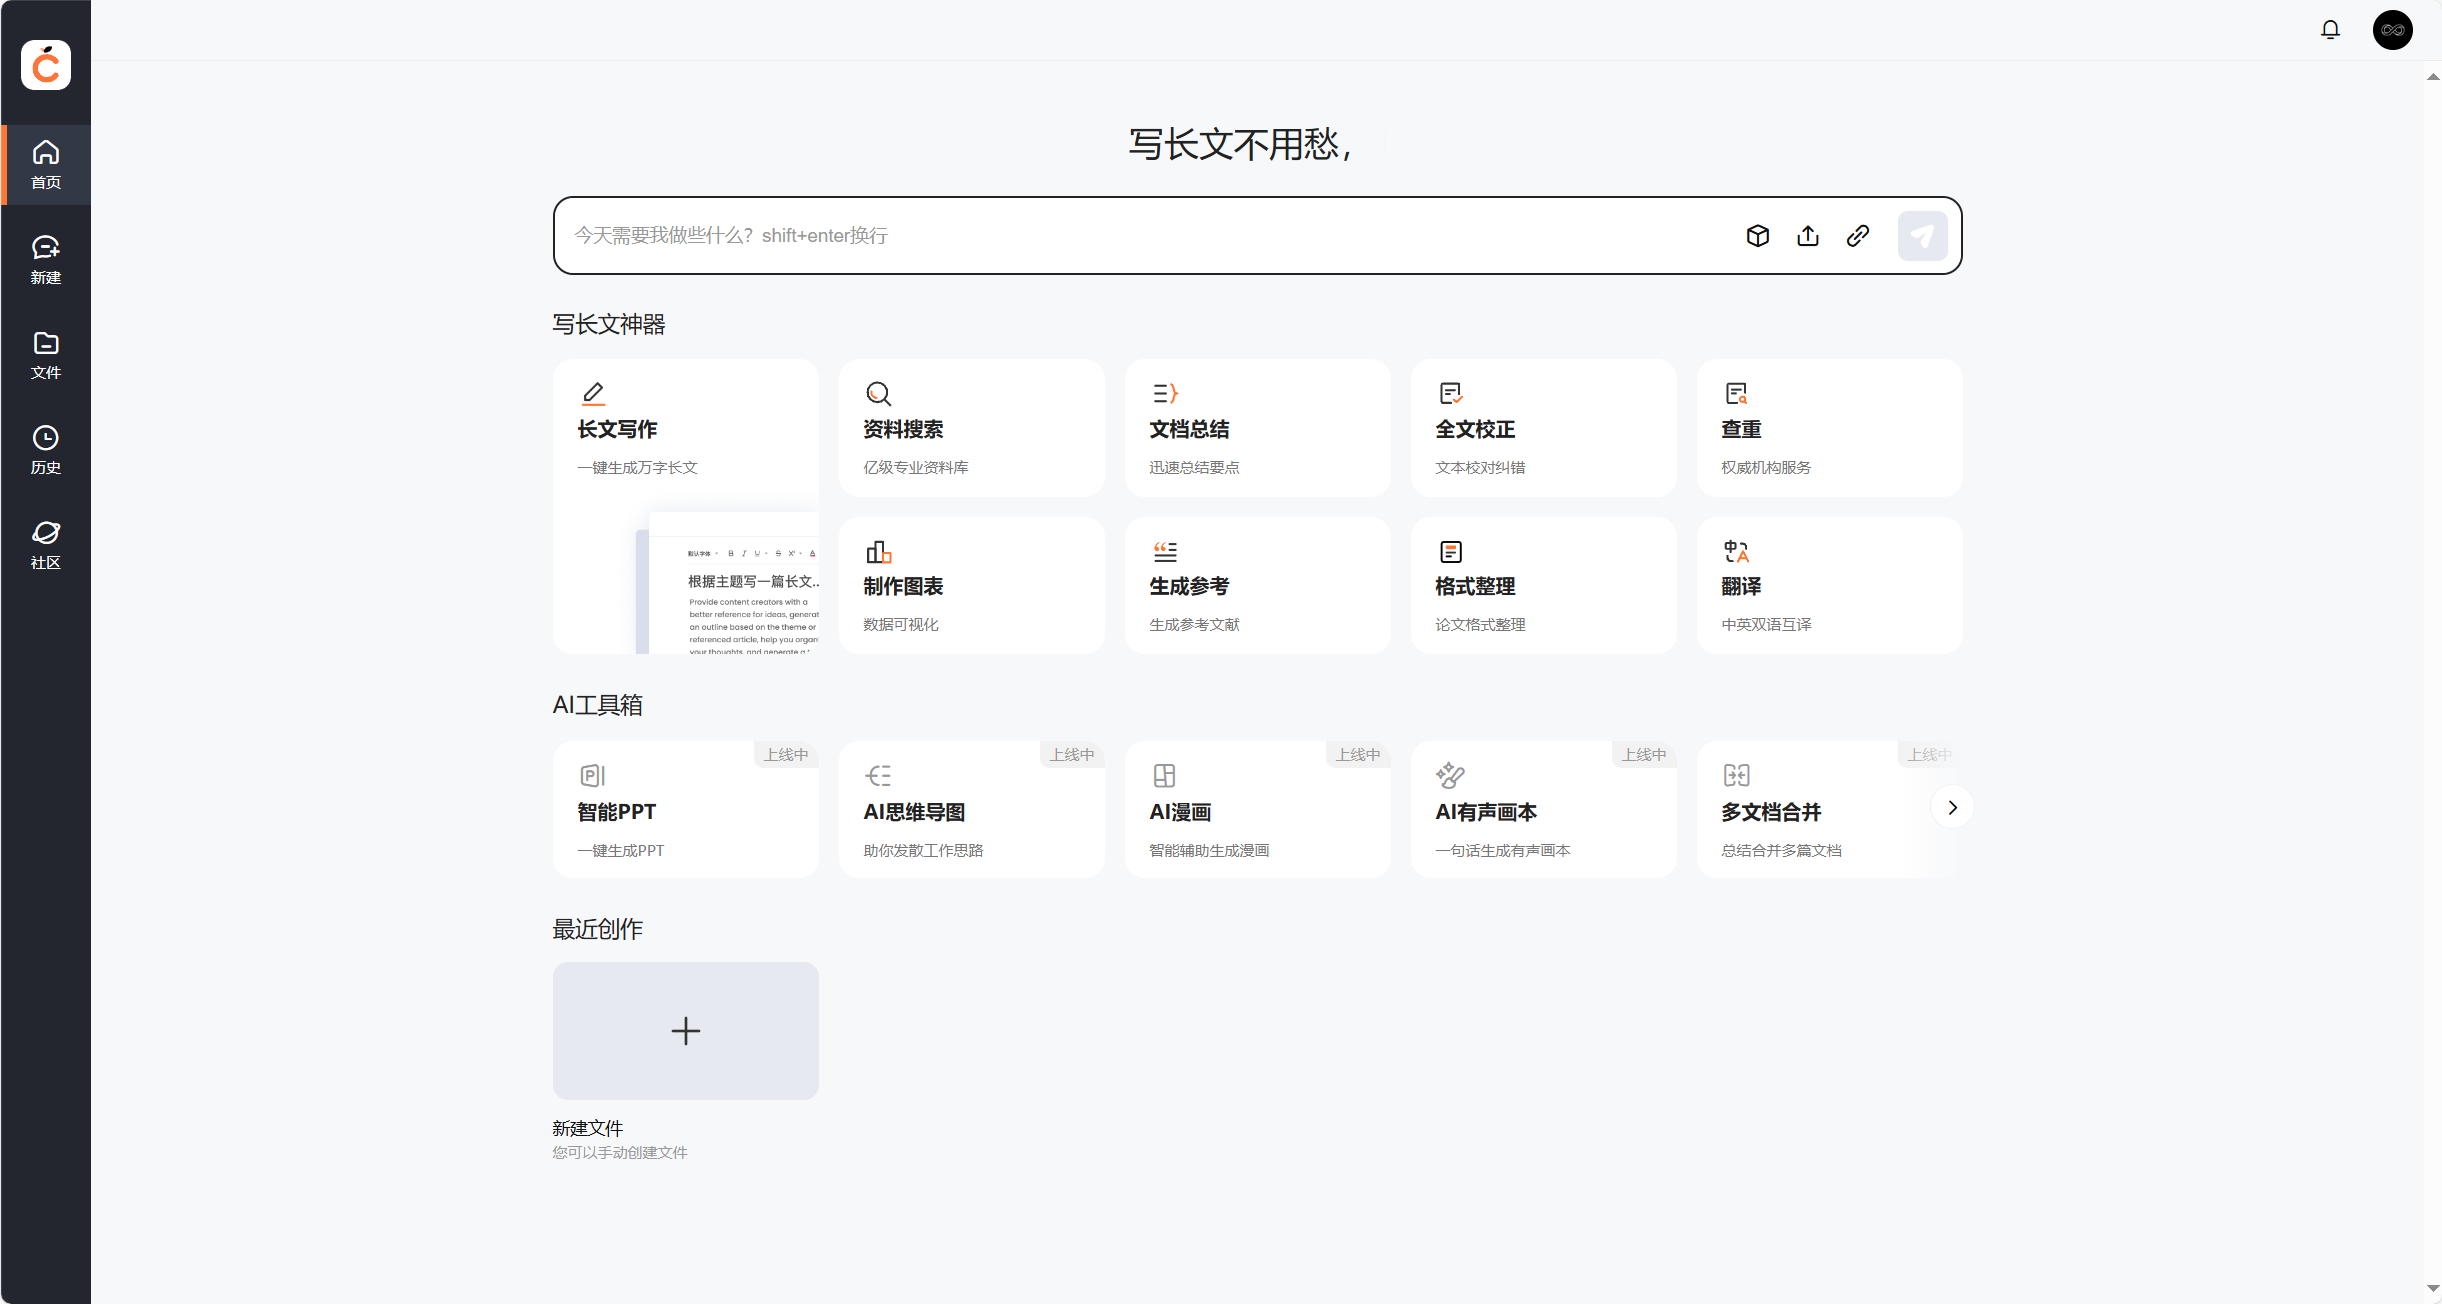Click the prompt input field
The width and height of the screenshot is (2442, 1304).
(1100, 235)
